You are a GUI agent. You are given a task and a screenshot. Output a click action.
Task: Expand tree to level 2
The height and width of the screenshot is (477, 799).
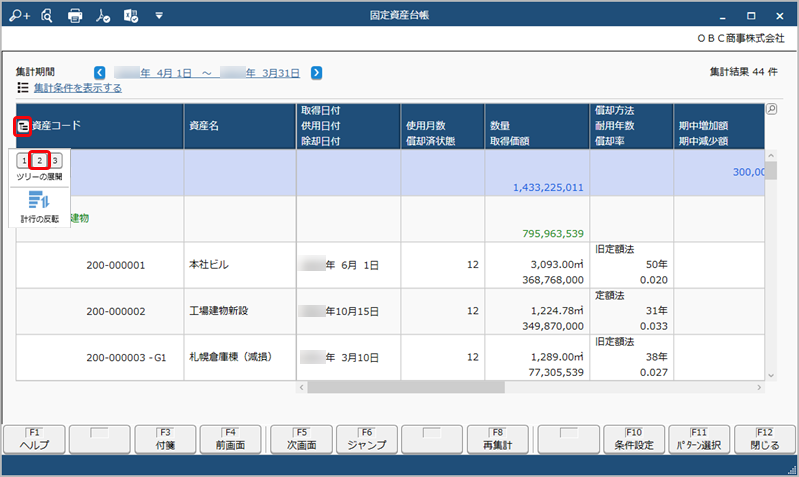[39, 161]
